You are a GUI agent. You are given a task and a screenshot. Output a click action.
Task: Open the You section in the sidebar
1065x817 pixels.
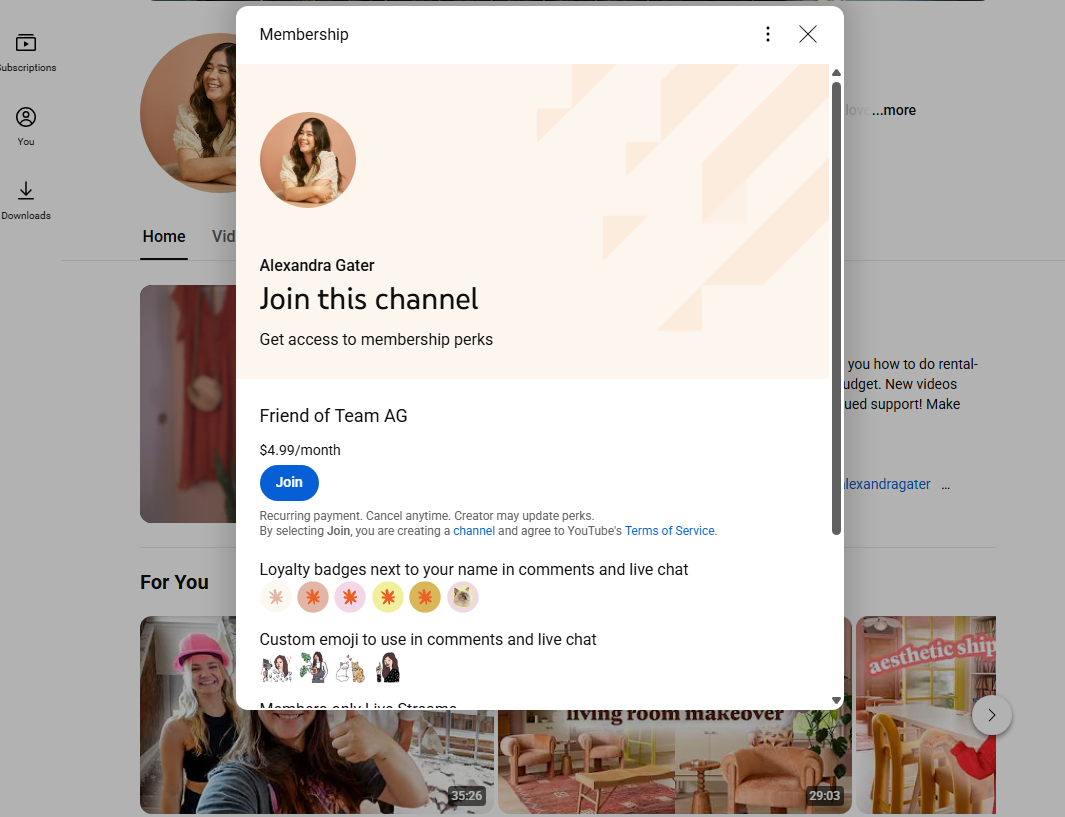[x=26, y=127]
